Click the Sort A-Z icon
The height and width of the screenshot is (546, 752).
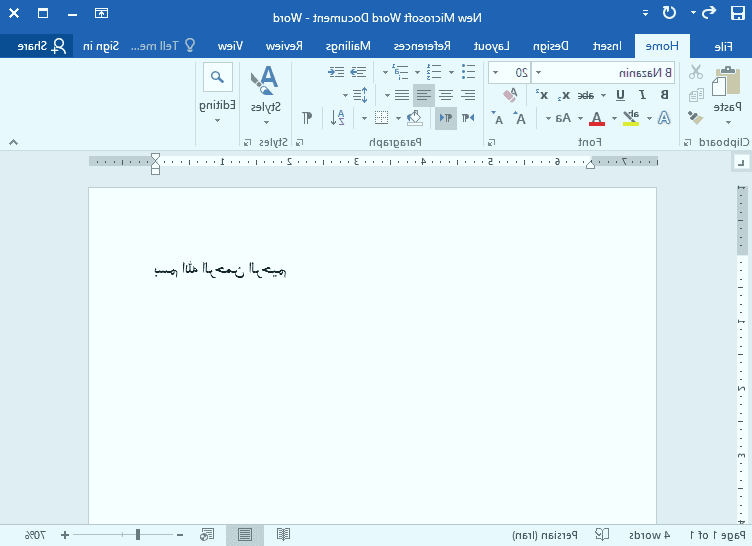pos(338,118)
